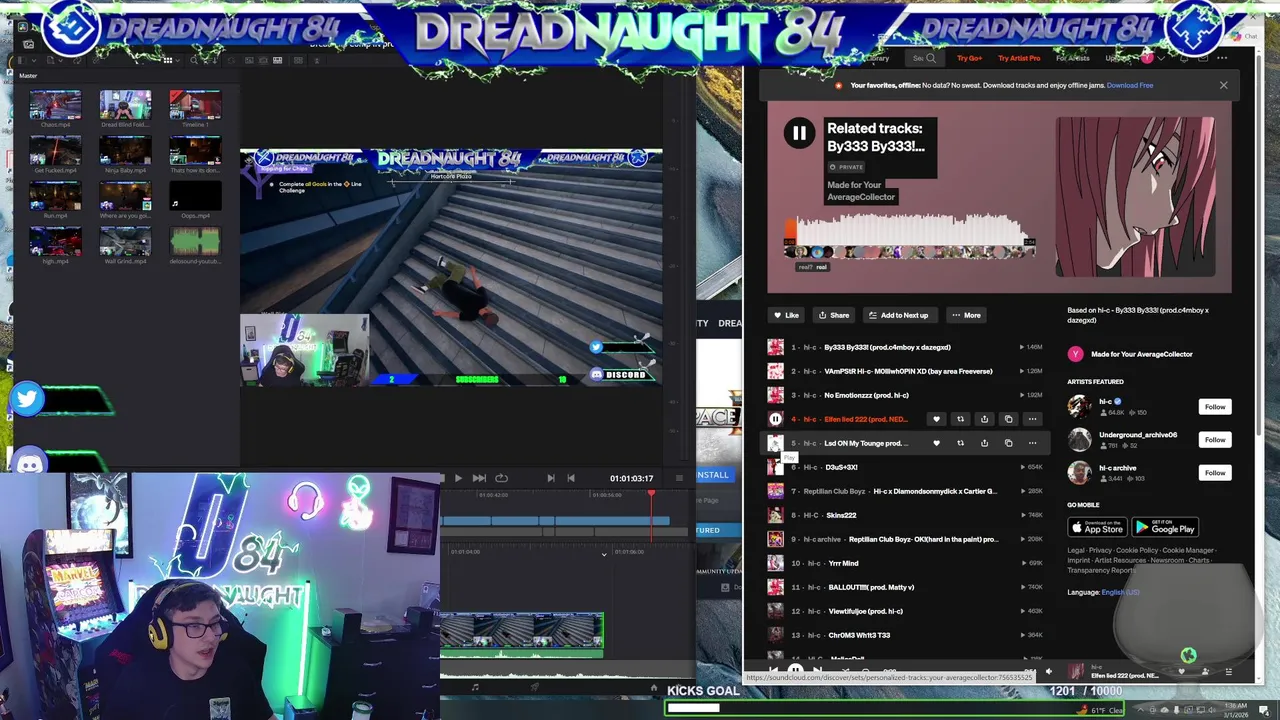Open Try Artist Pro in SoundCloud nav
Viewport: 1280px width, 720px height.
tap(1019, 58)
